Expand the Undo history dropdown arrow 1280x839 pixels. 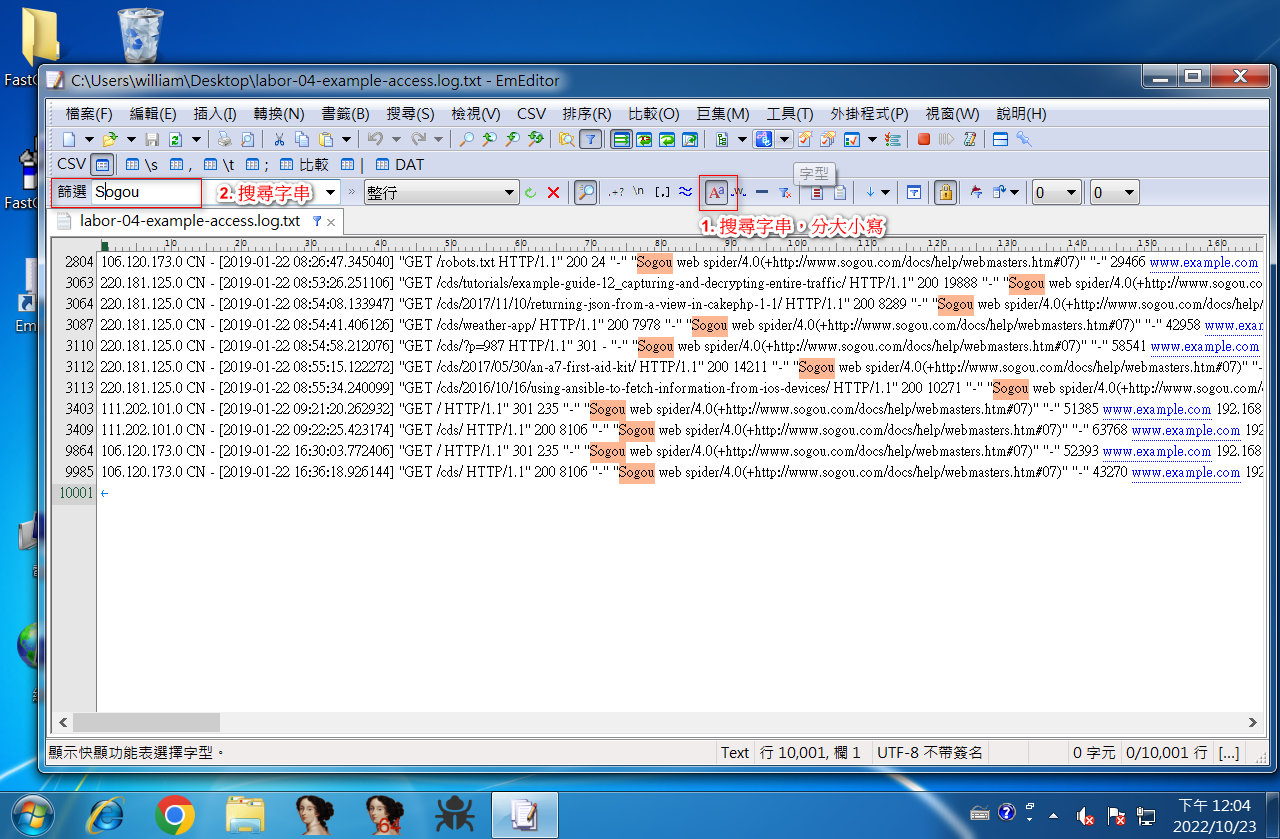pos(396,139)
